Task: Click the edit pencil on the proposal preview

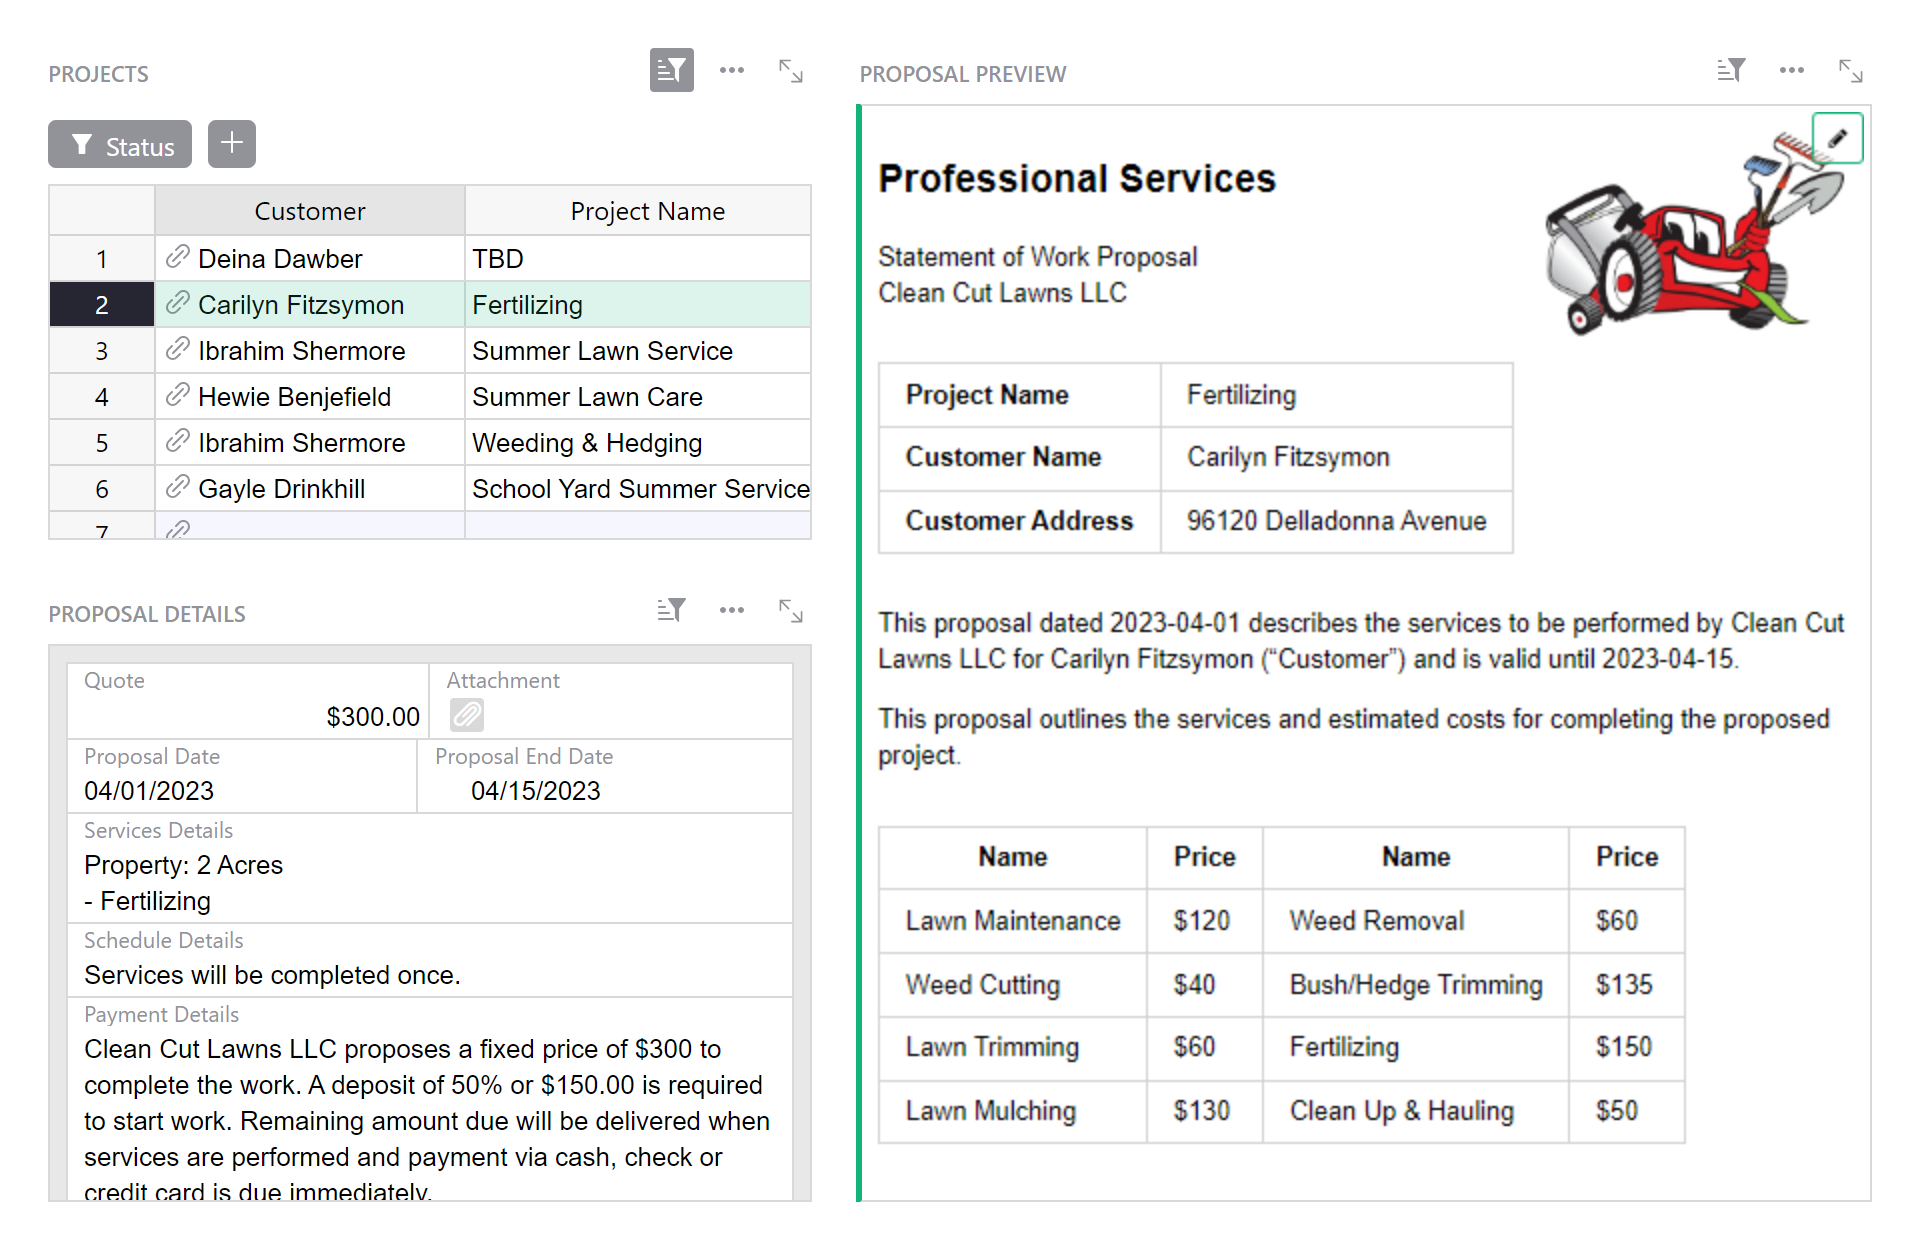Action: pyautogui.click(x=1838, y=137)
